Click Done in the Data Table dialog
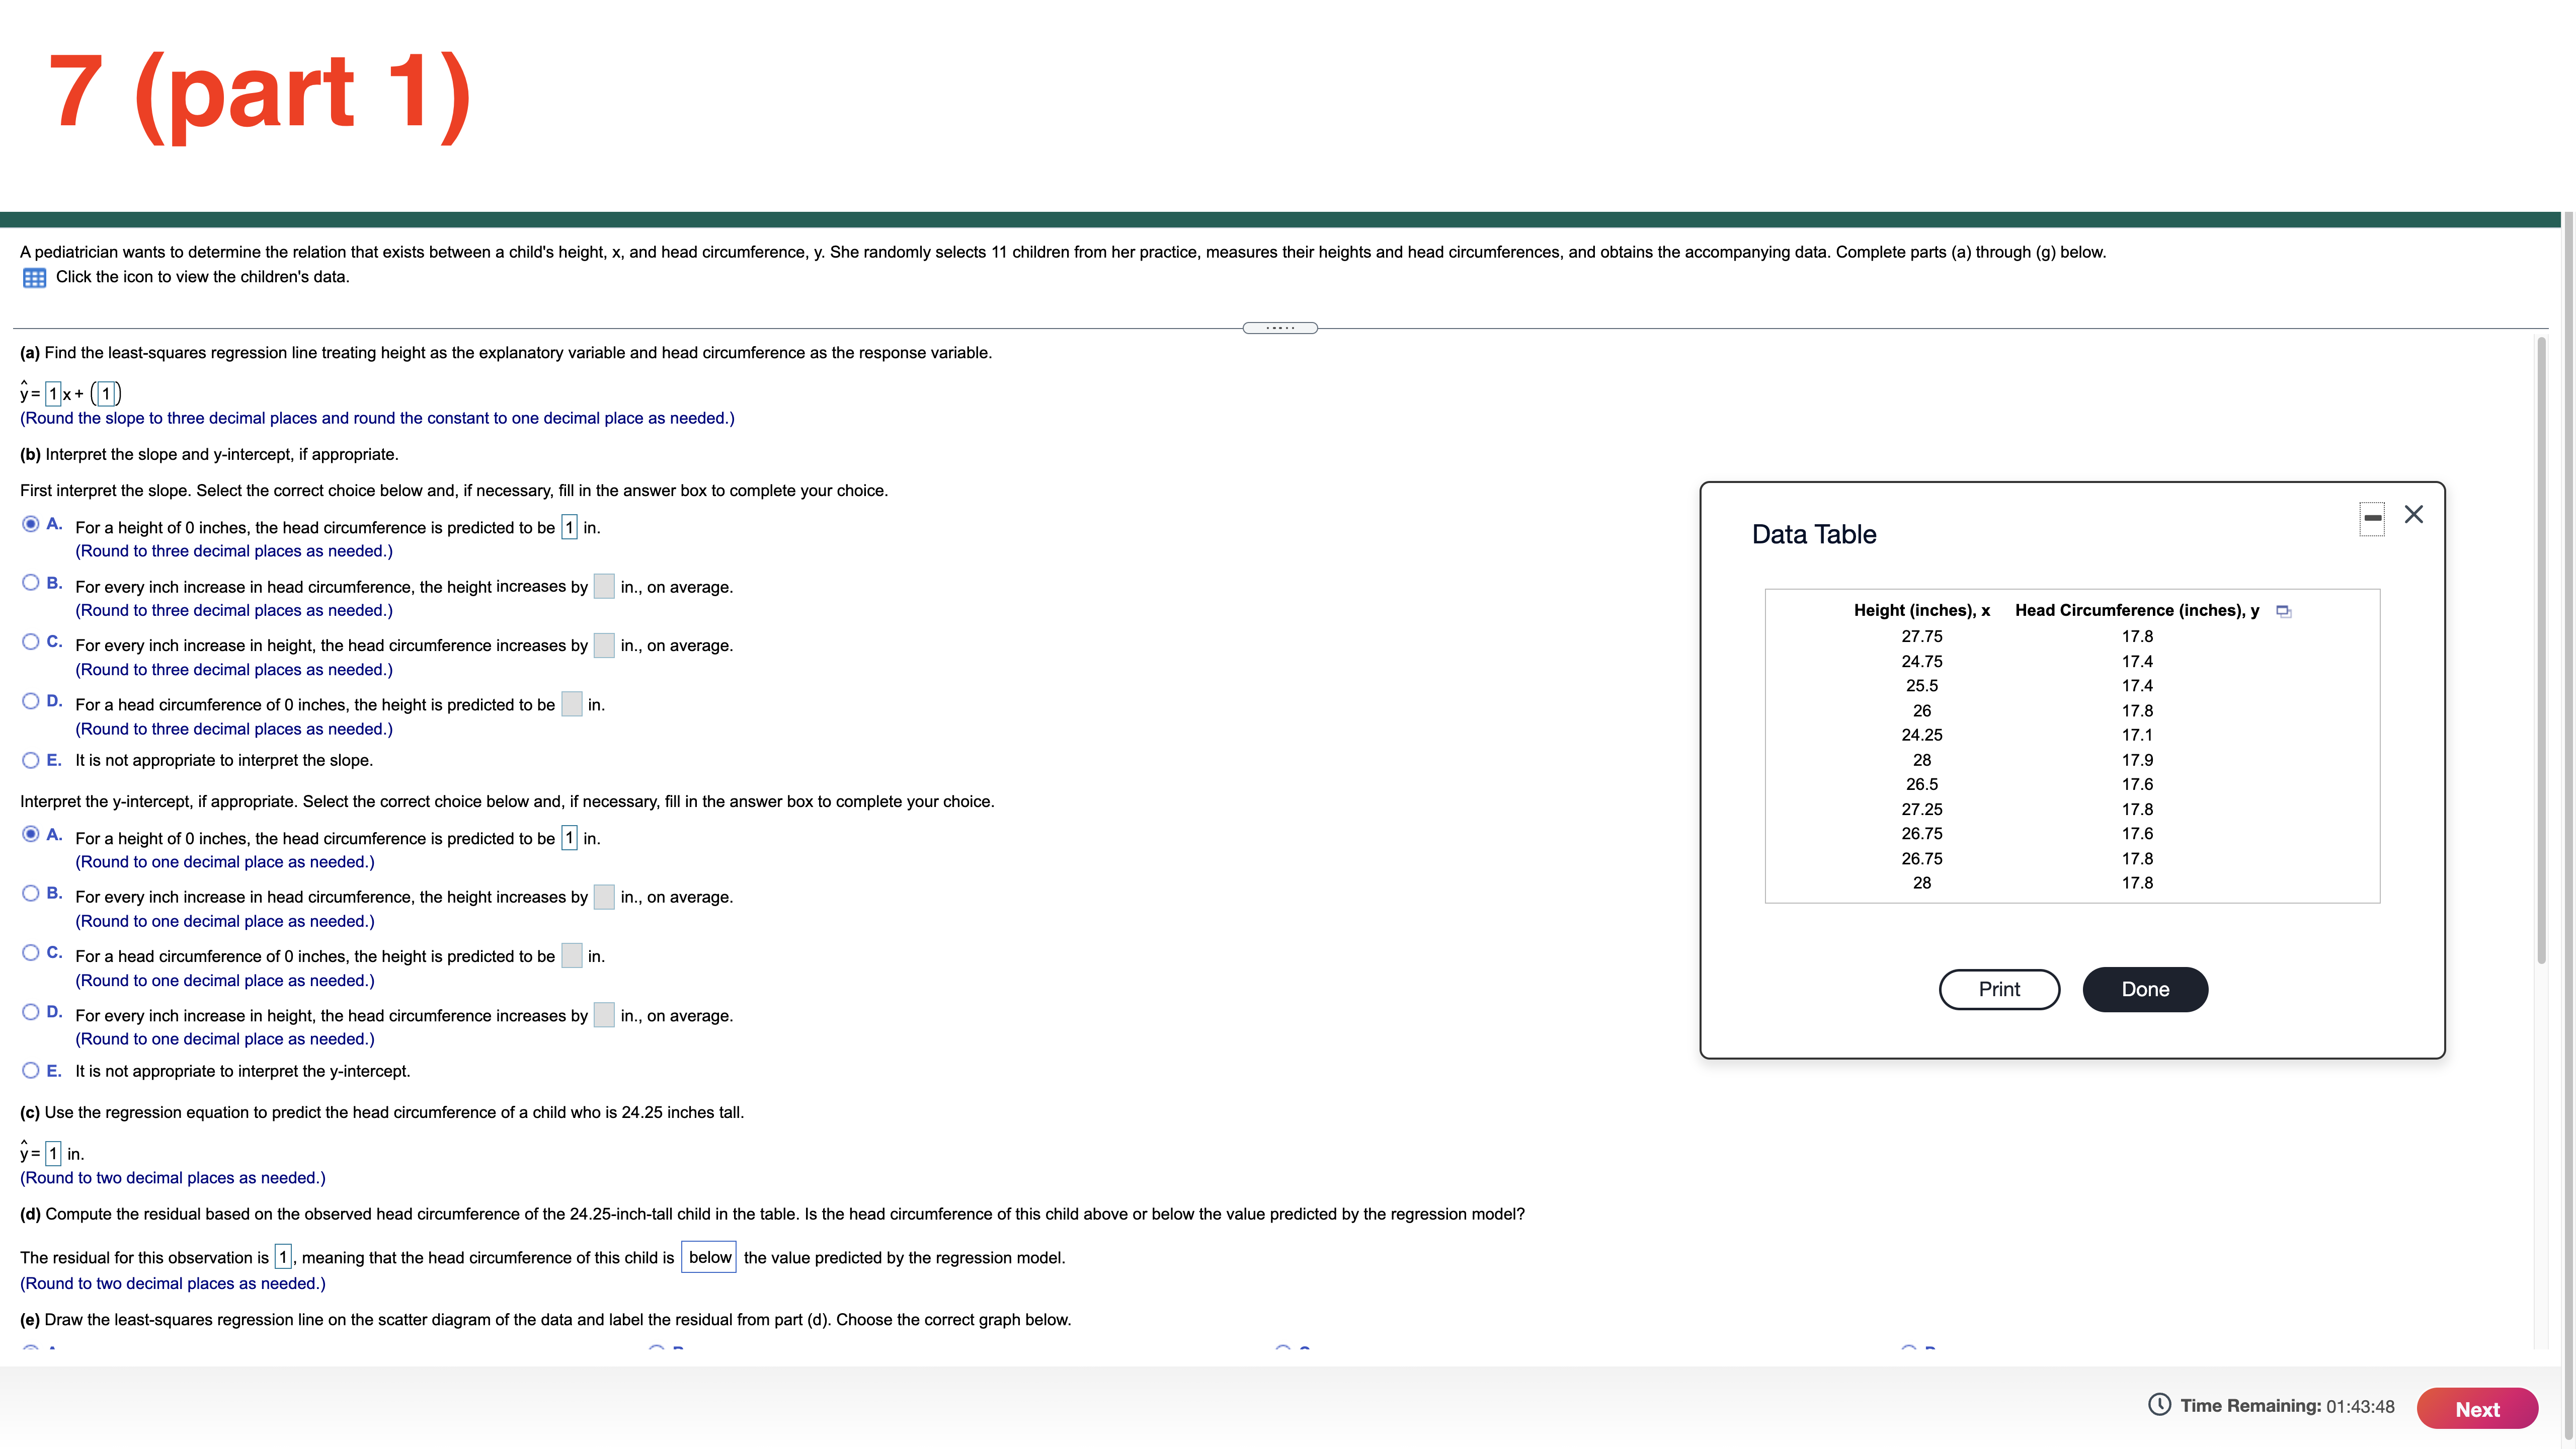The height and width of the screenshot is (1449, 2576). [x=2144, y=989]
